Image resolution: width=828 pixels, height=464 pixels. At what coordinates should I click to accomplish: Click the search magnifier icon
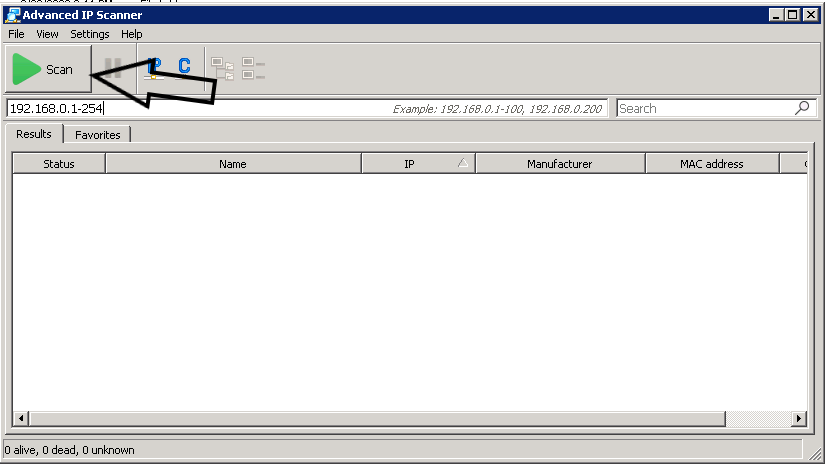tap(802, 108)
